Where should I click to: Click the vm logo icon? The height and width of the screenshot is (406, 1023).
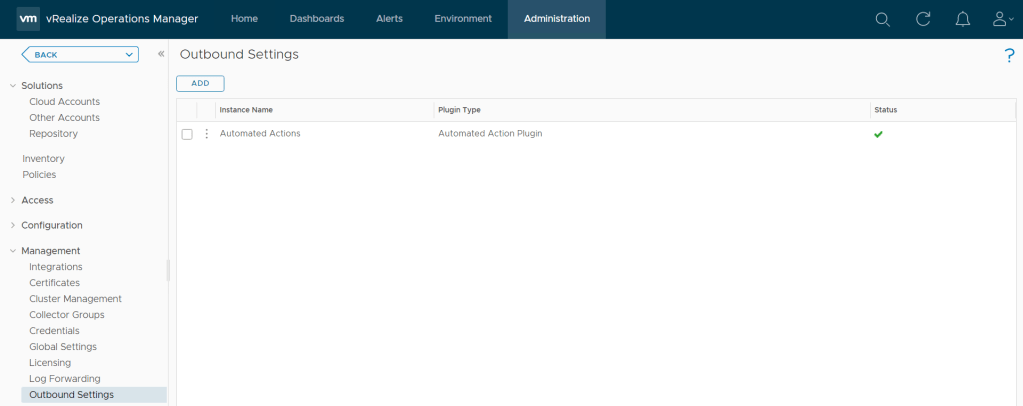pyautogui.click(x=28, y=19)
